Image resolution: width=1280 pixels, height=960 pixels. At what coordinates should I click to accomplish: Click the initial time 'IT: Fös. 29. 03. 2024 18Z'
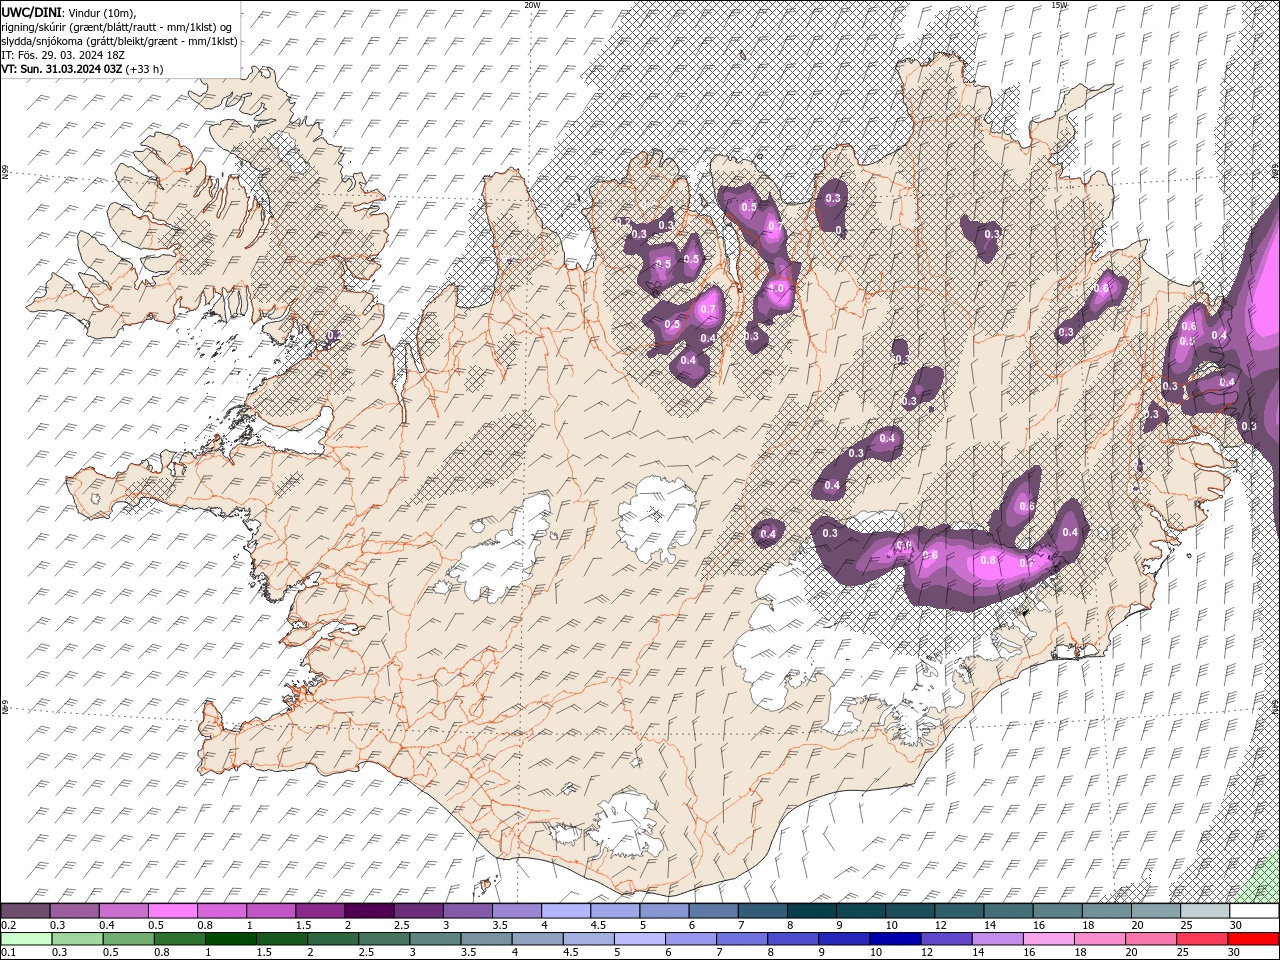[x=65, y=55]
